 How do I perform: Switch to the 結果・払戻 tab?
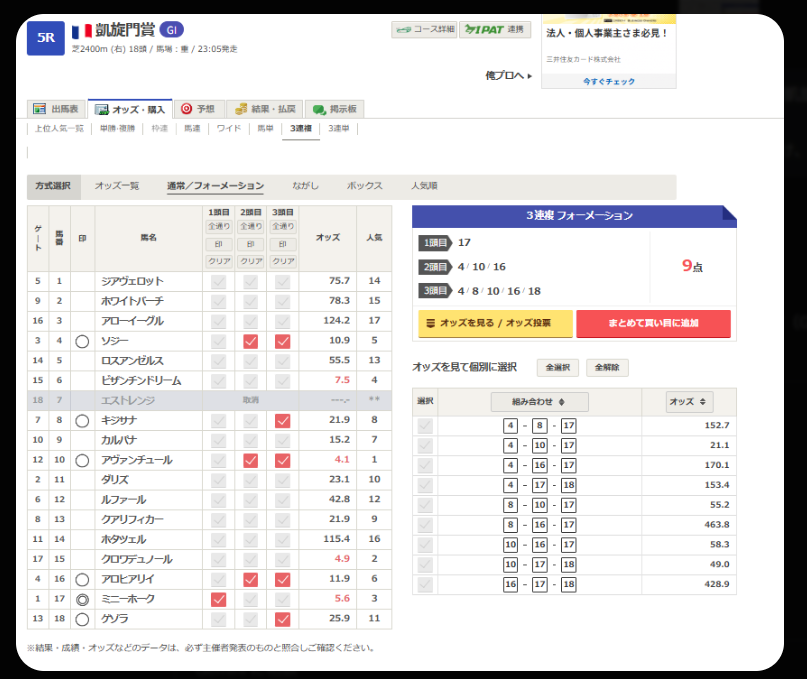(264, 109)
